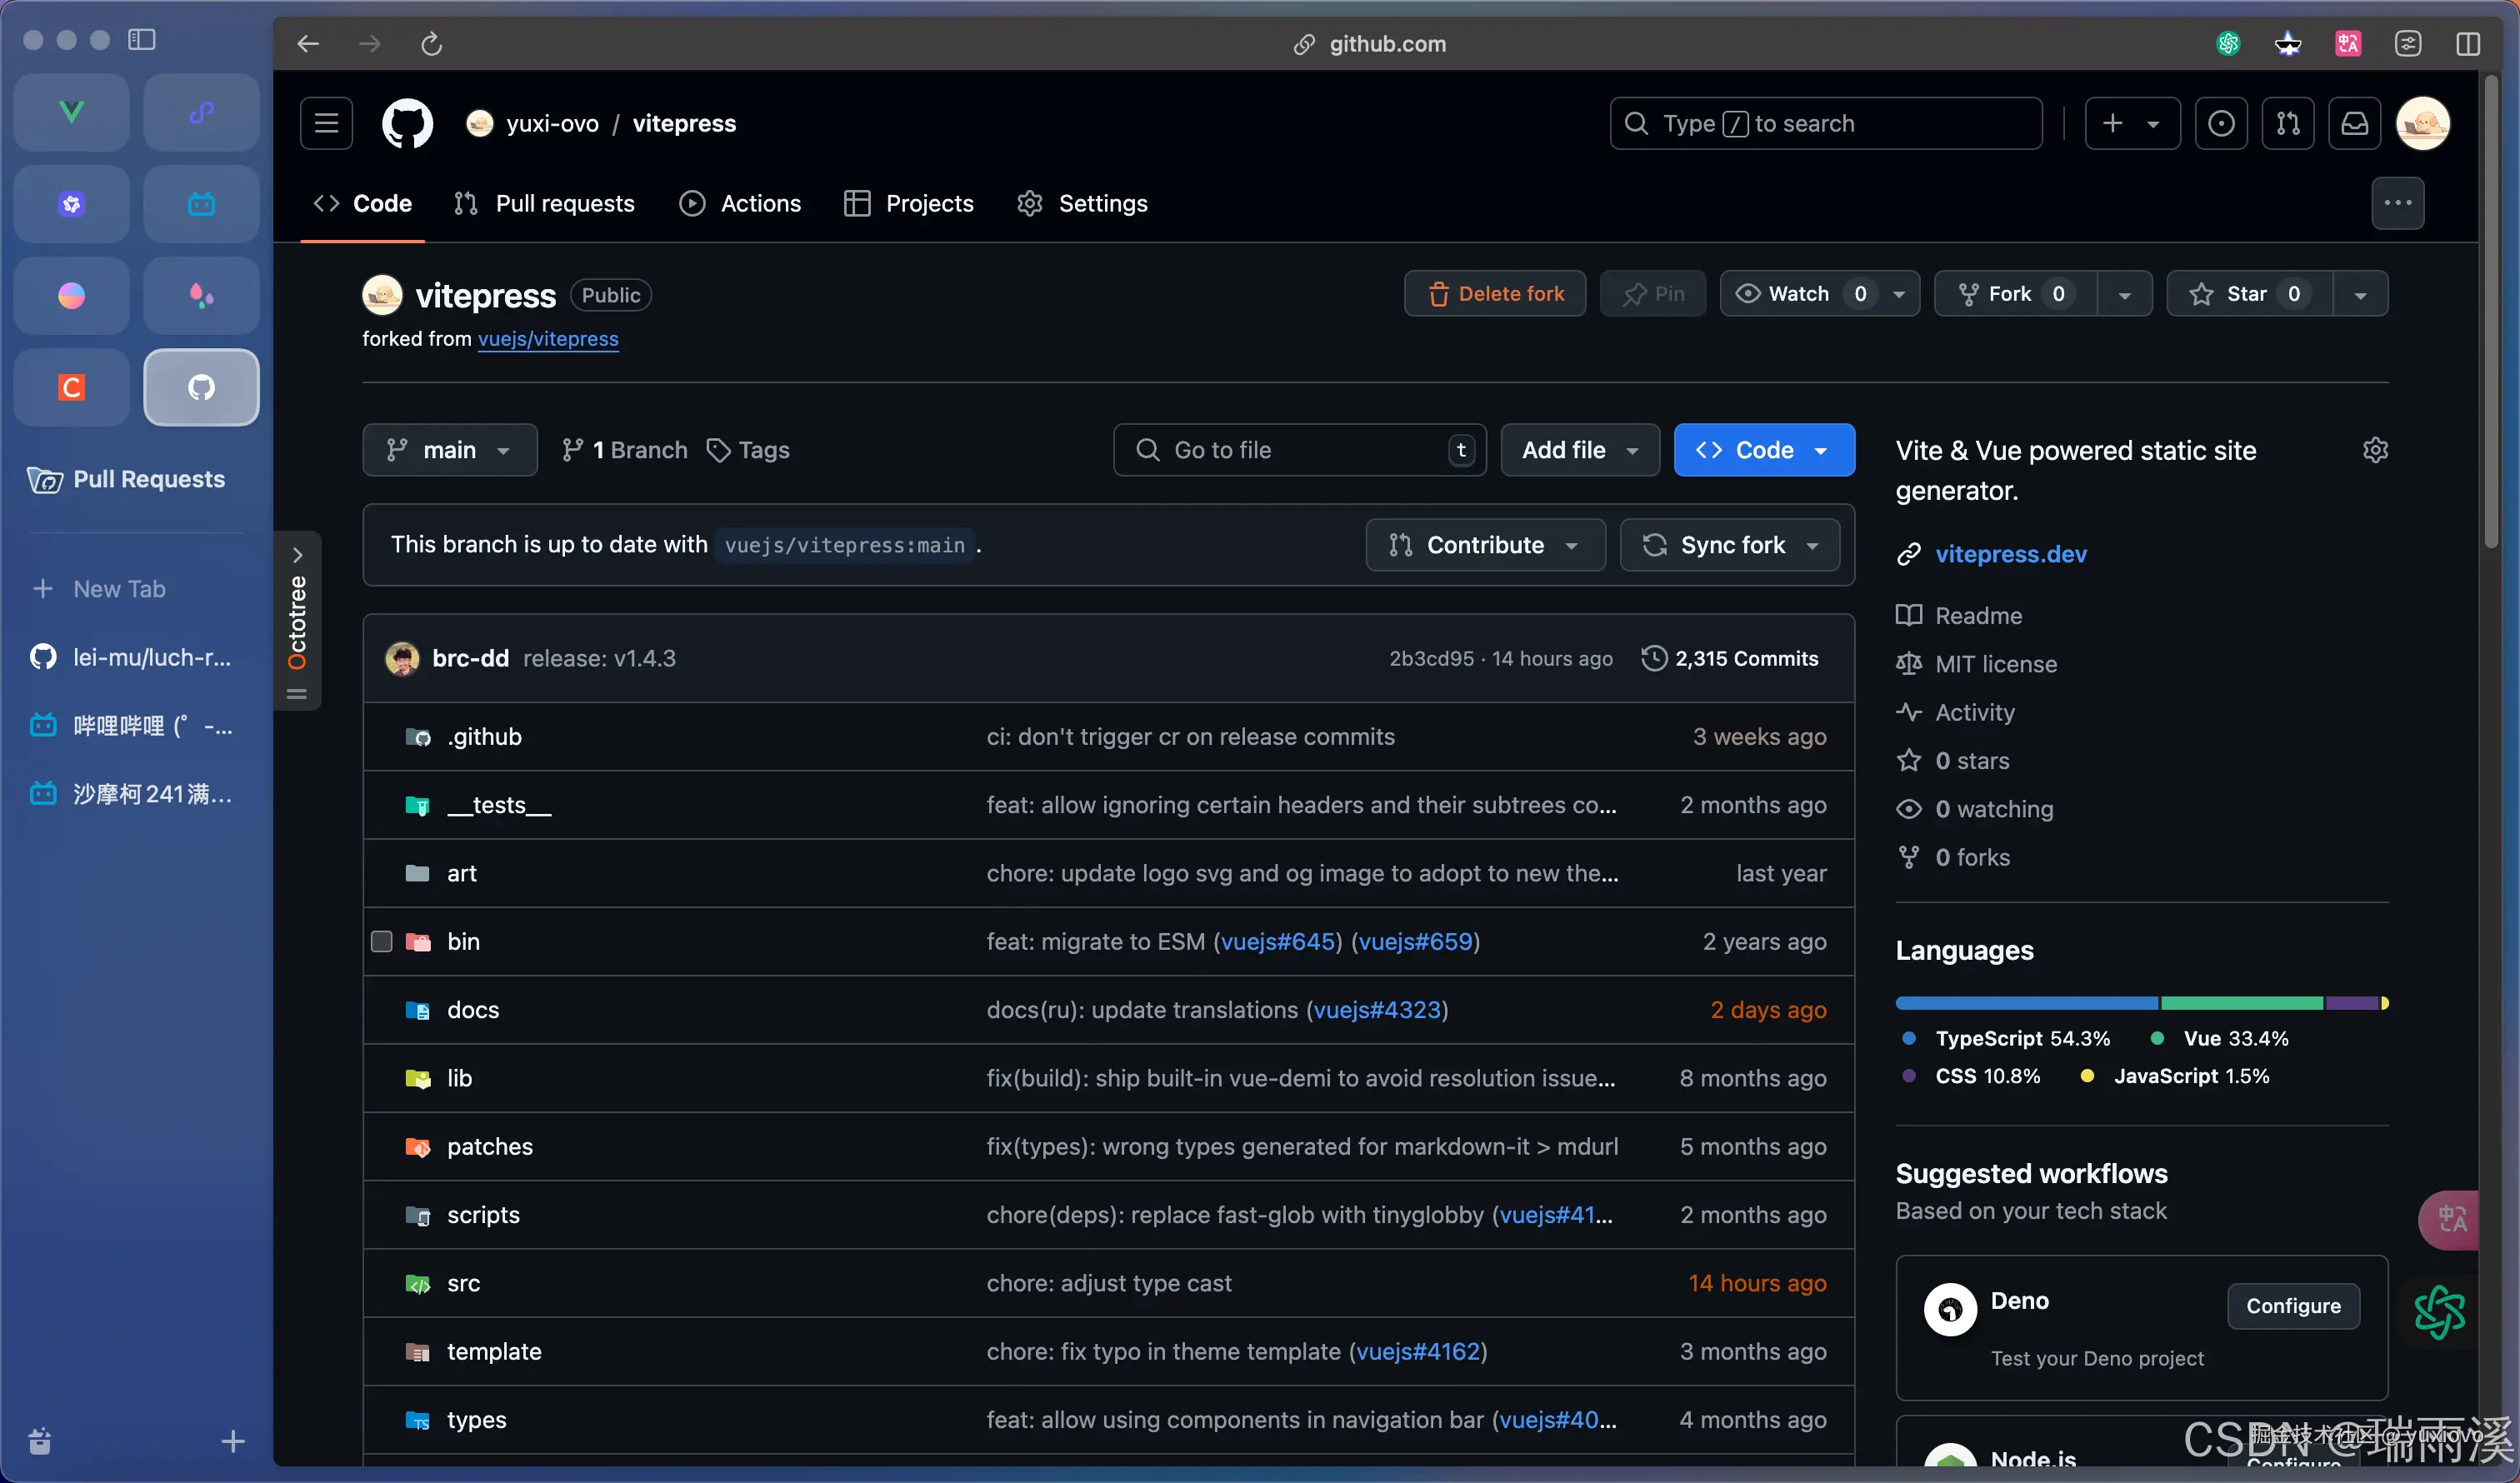
Task: Open the hamburger navigation menu
Action: (x=326, y=123)
